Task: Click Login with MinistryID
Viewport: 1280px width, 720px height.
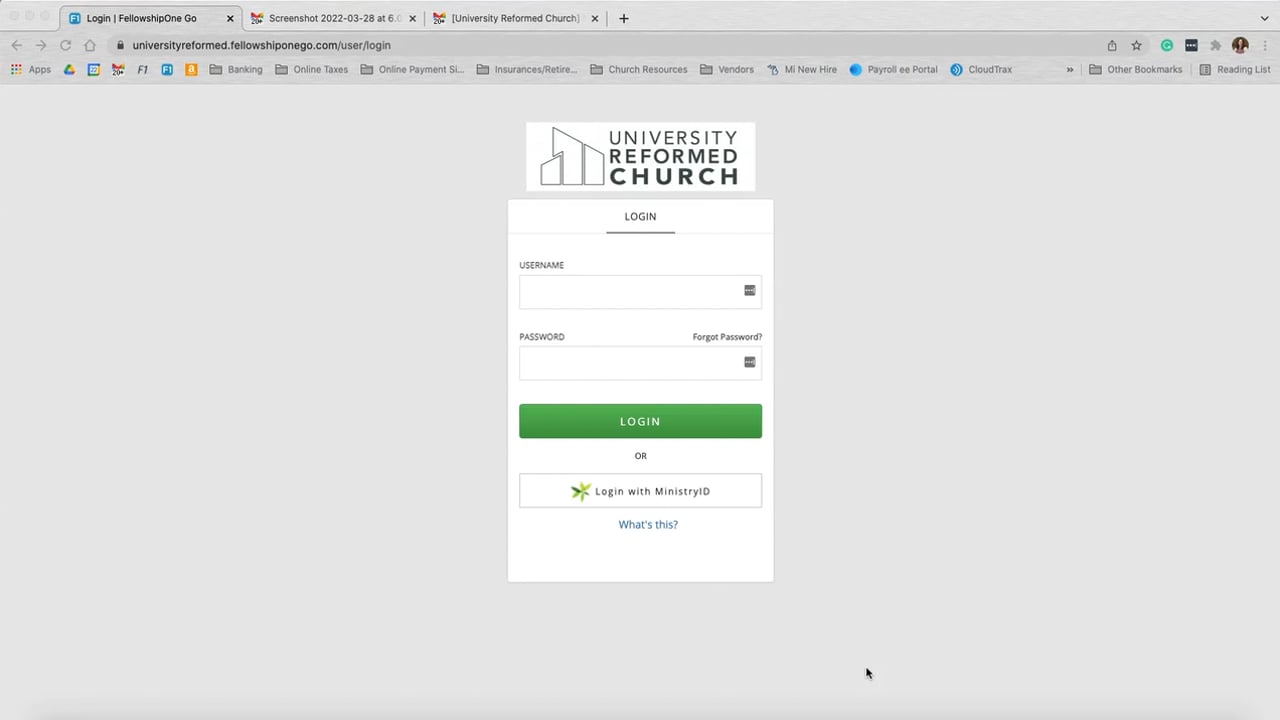Action: pyautogui.click(x=640, y=491)
